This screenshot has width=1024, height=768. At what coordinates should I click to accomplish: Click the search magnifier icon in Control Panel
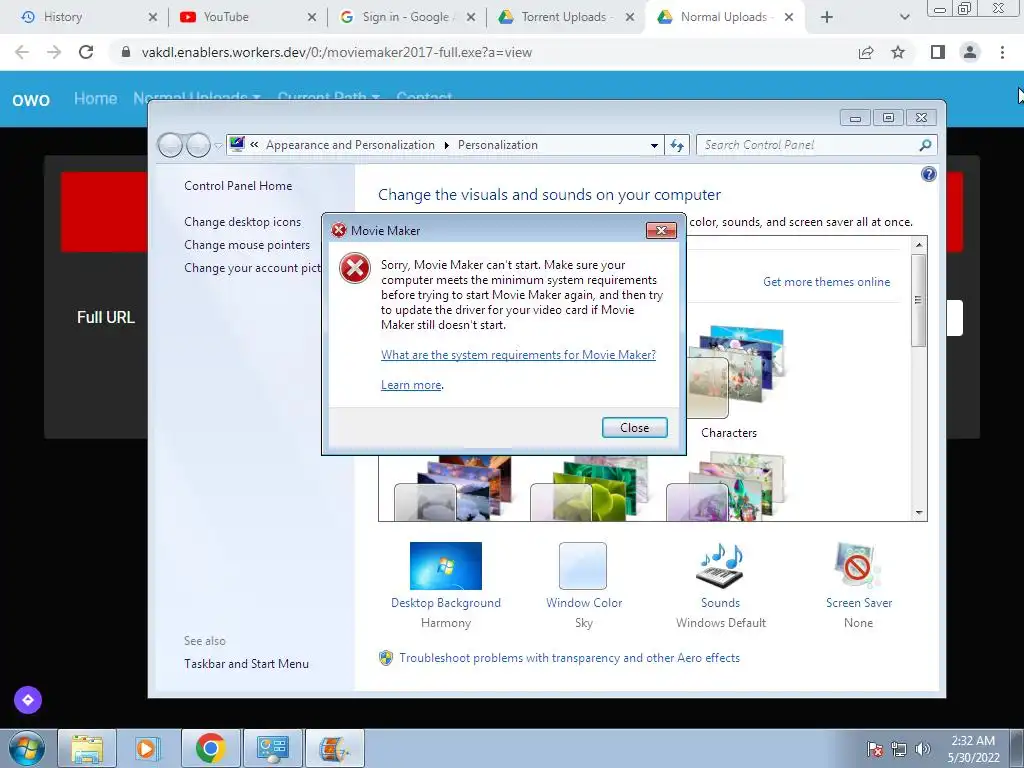(925, 145)
